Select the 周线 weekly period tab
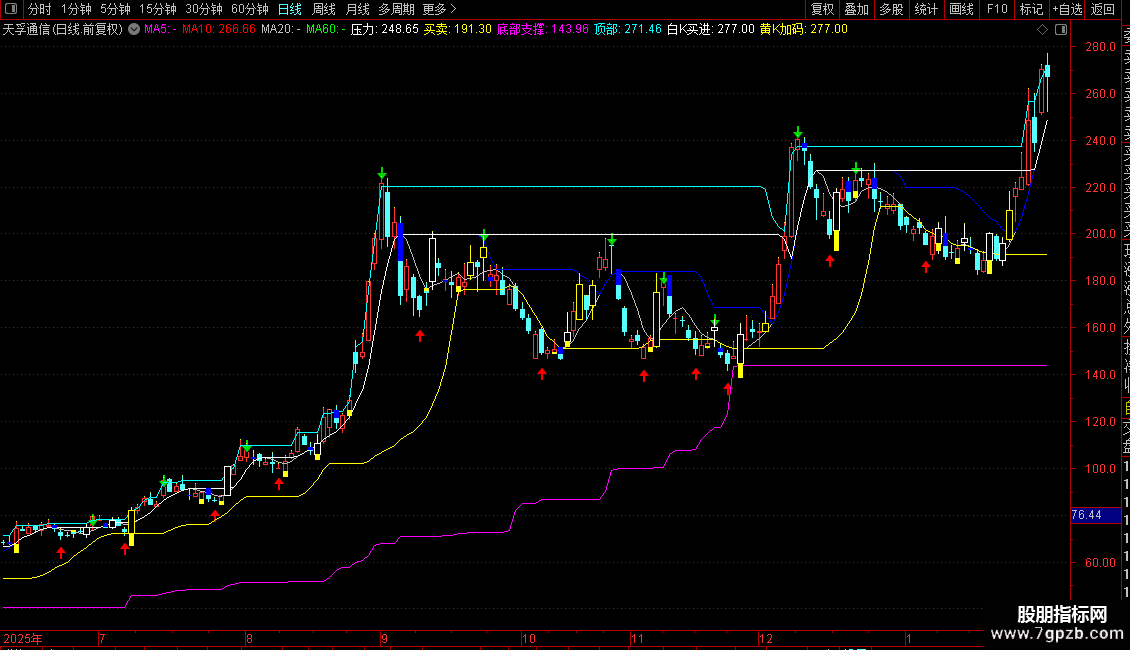Screen dimensions: 1130x650 click(x=324, y=9)
